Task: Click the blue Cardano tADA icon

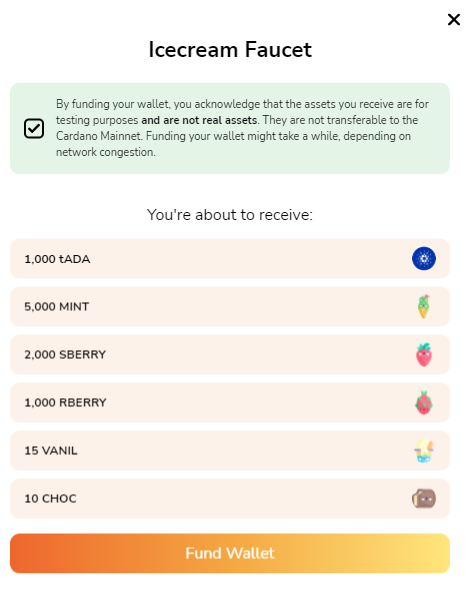Action: 424,259
